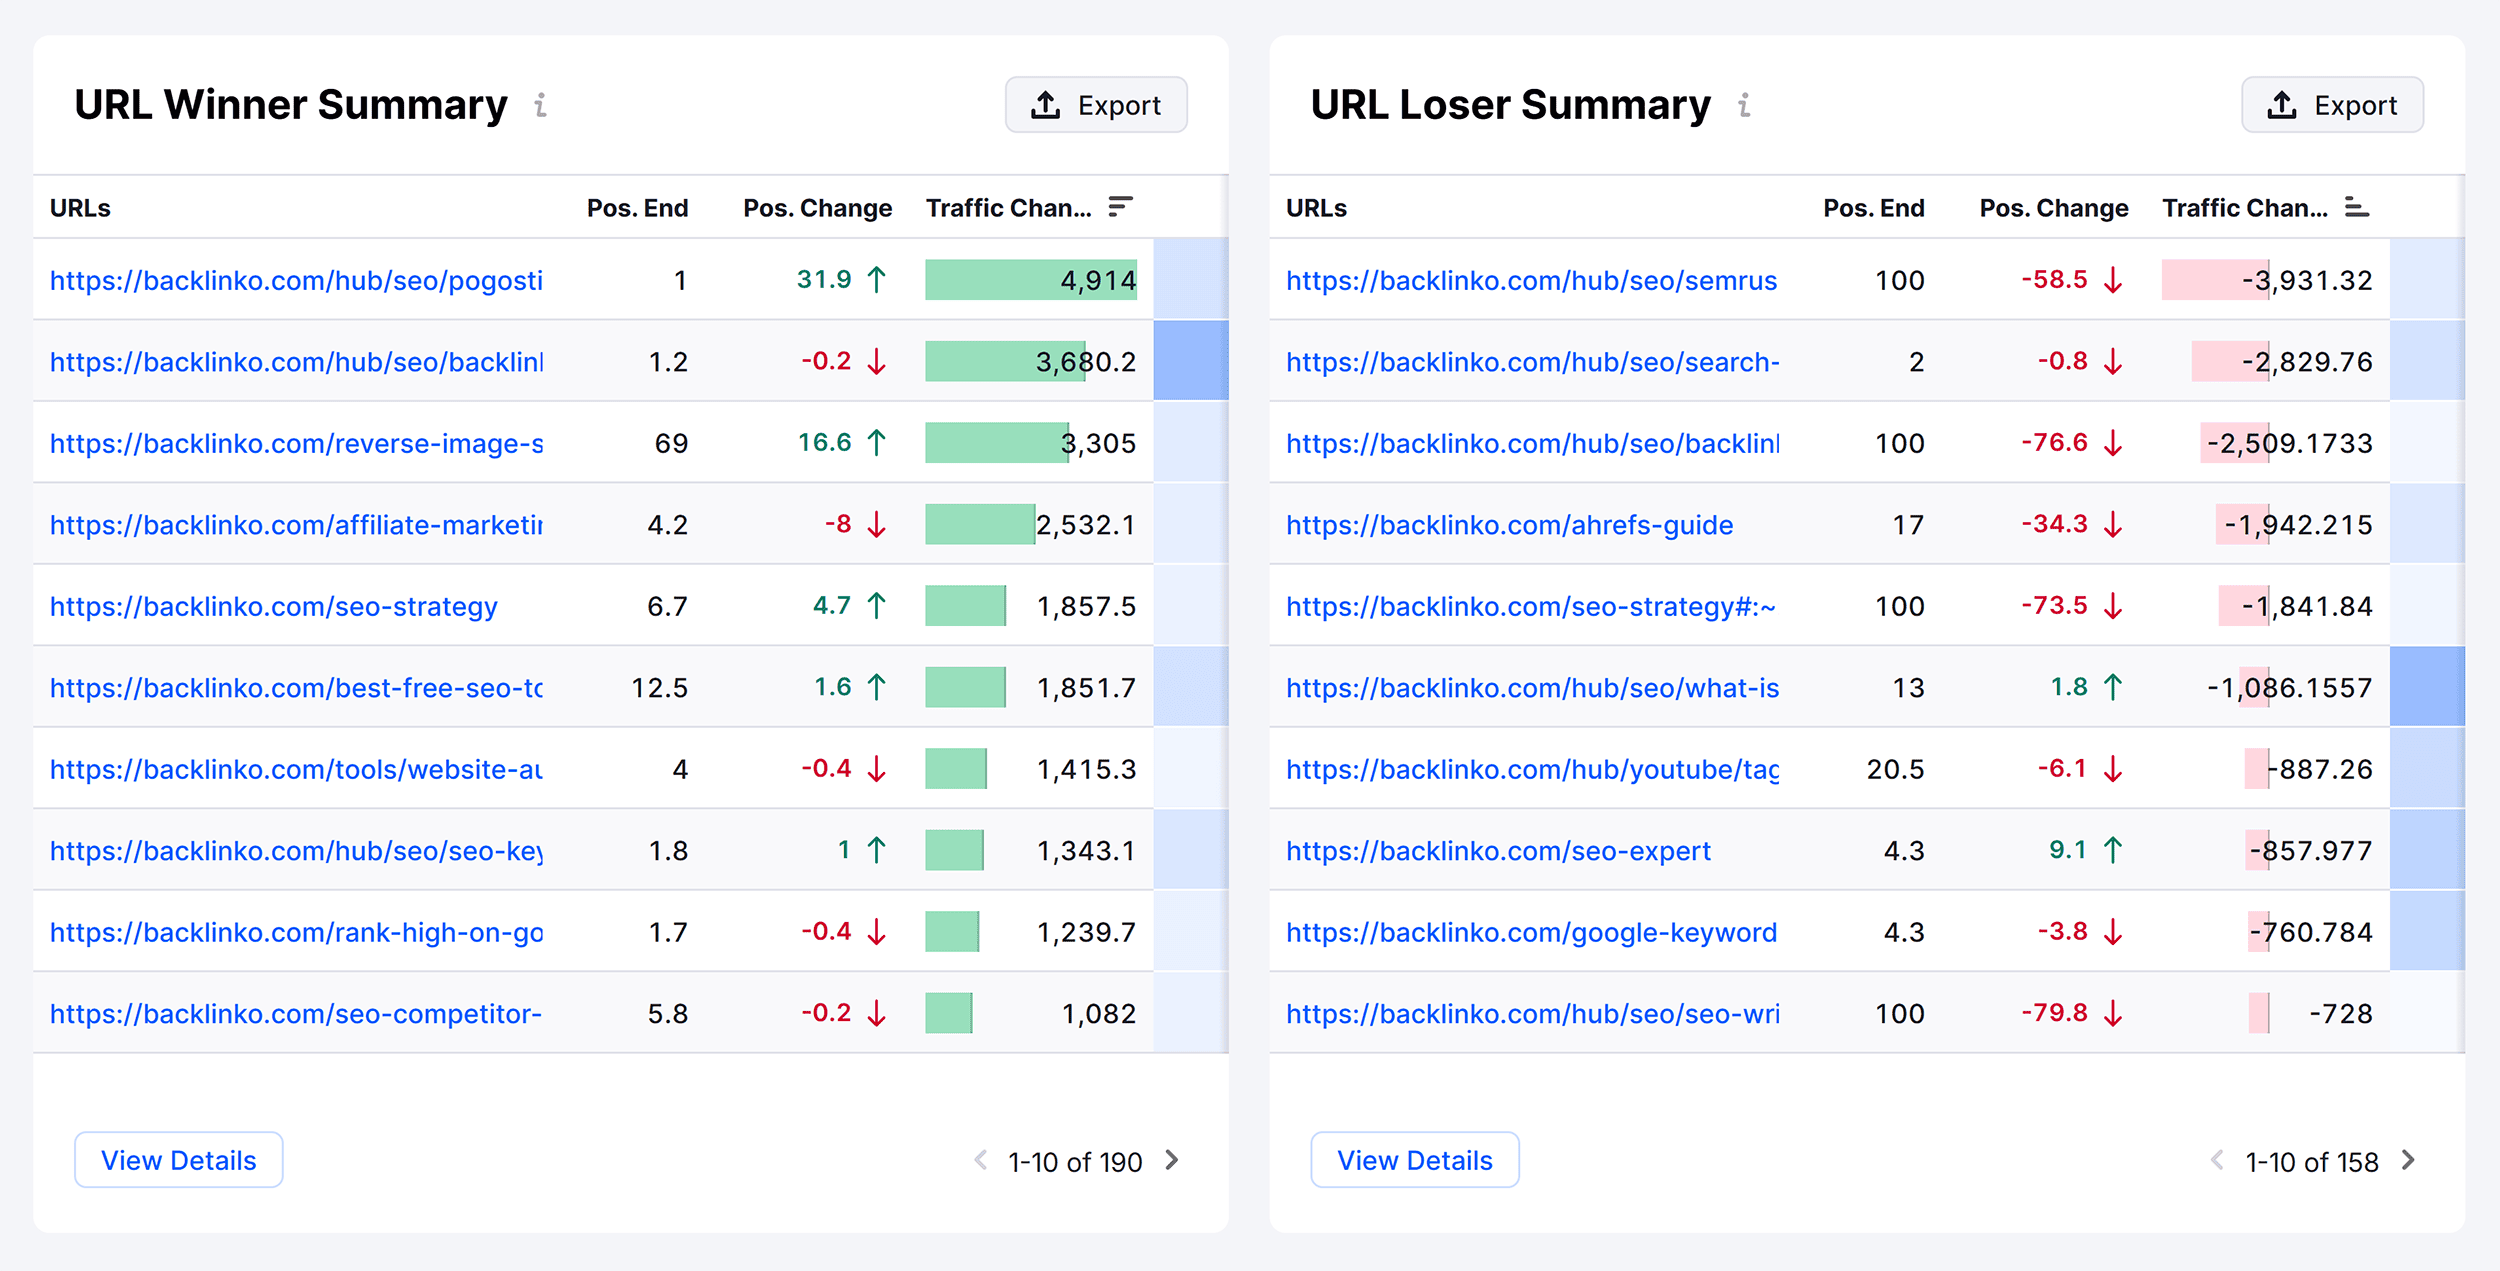Click Winner table Pos. End column header
This screenshot has width=2500, height=1271.
tap(637, 208)
